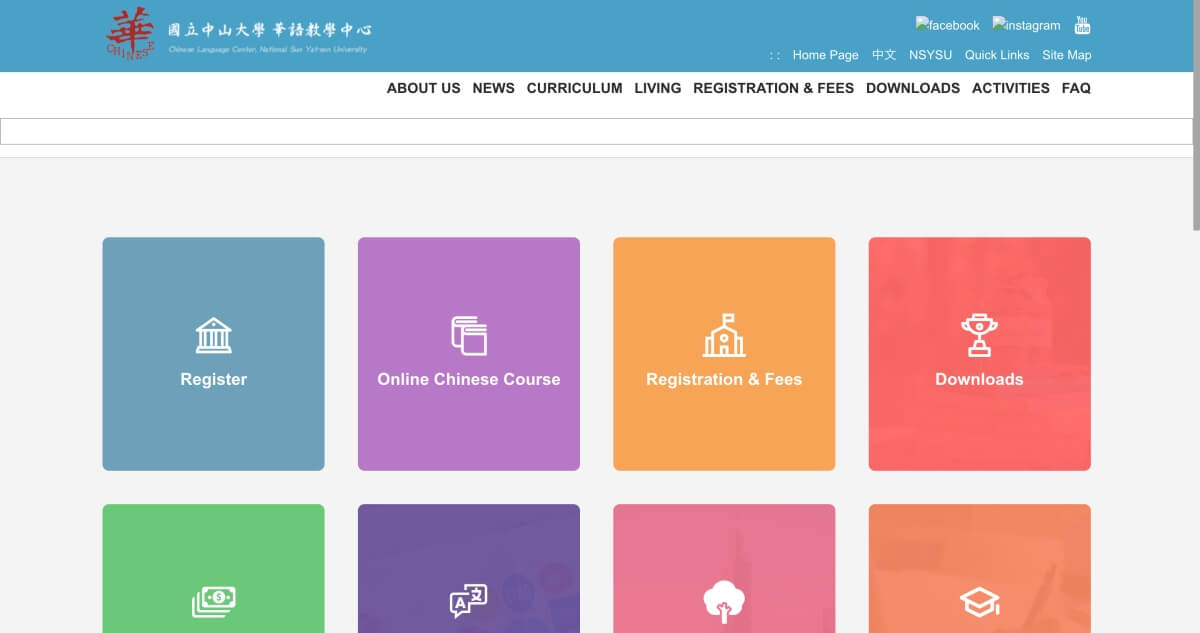This screenshot has width=1200, height=633.
Task: Click the school building icon on orange tile
Action: (x=724, y=336)
